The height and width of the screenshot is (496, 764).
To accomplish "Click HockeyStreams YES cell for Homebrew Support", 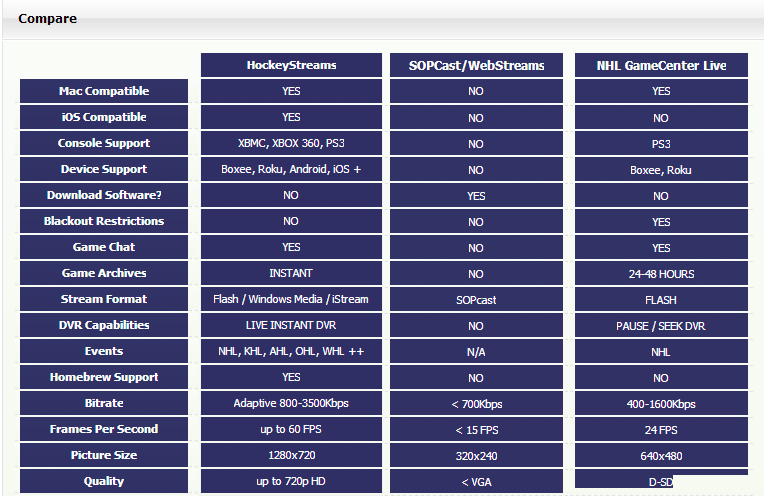I will click(291, 377).
